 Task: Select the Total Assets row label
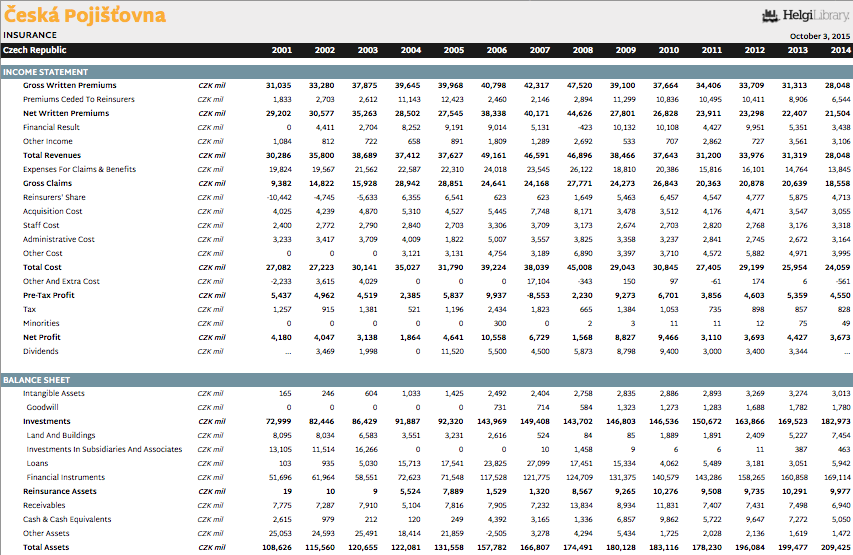46,547
